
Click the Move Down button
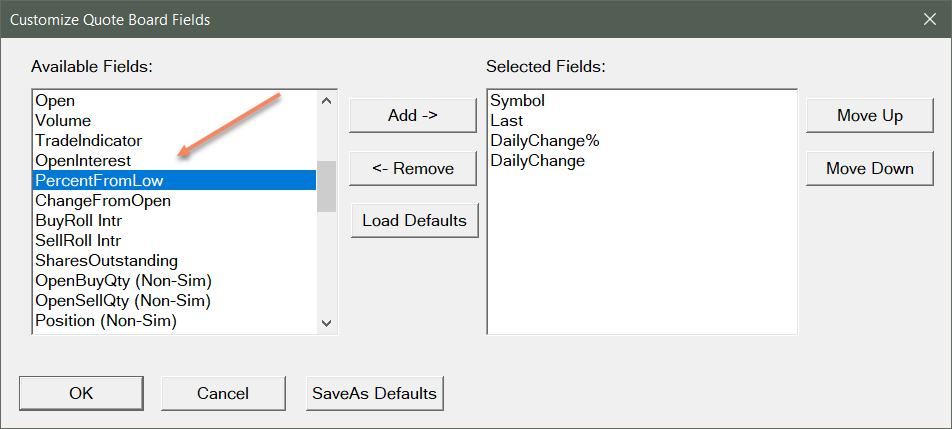tap(869, 169)
